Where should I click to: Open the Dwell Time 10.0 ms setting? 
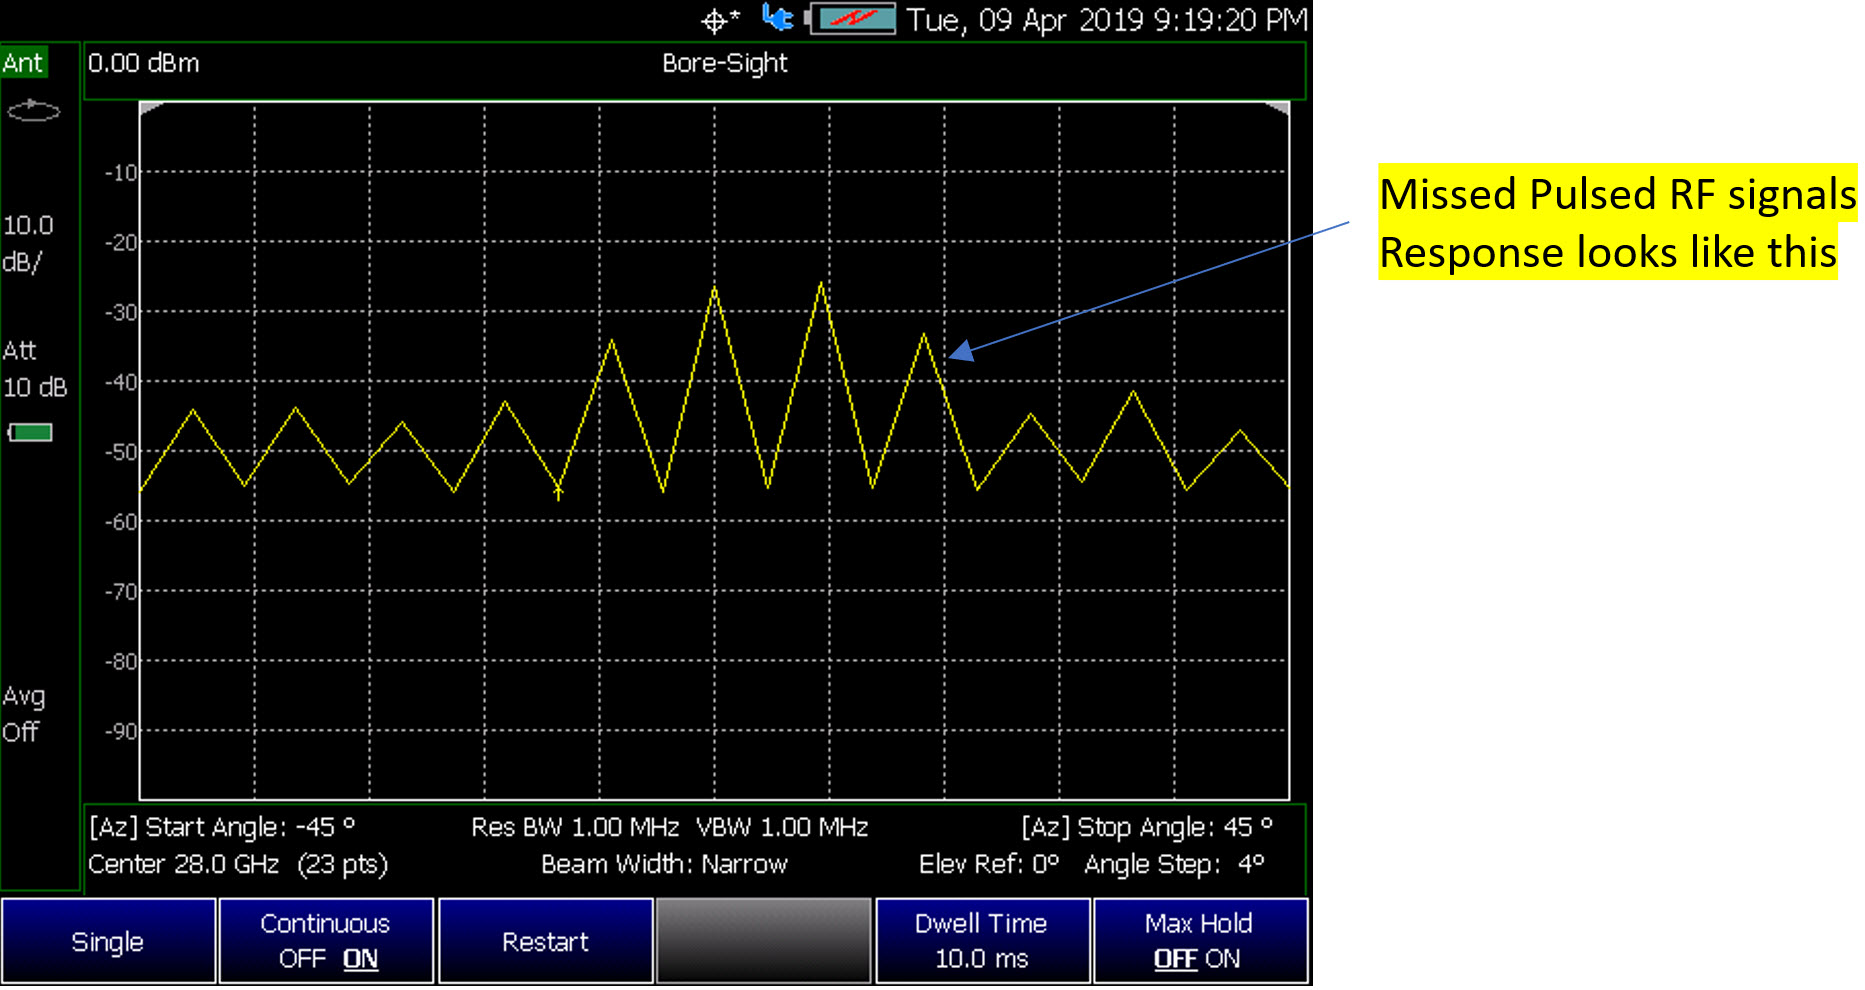pos(982,942)
